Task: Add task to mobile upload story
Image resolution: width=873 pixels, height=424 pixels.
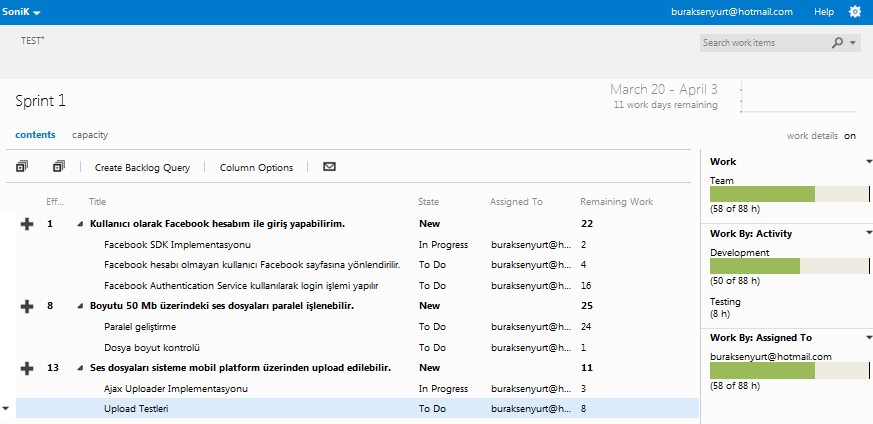Action: 27,368
